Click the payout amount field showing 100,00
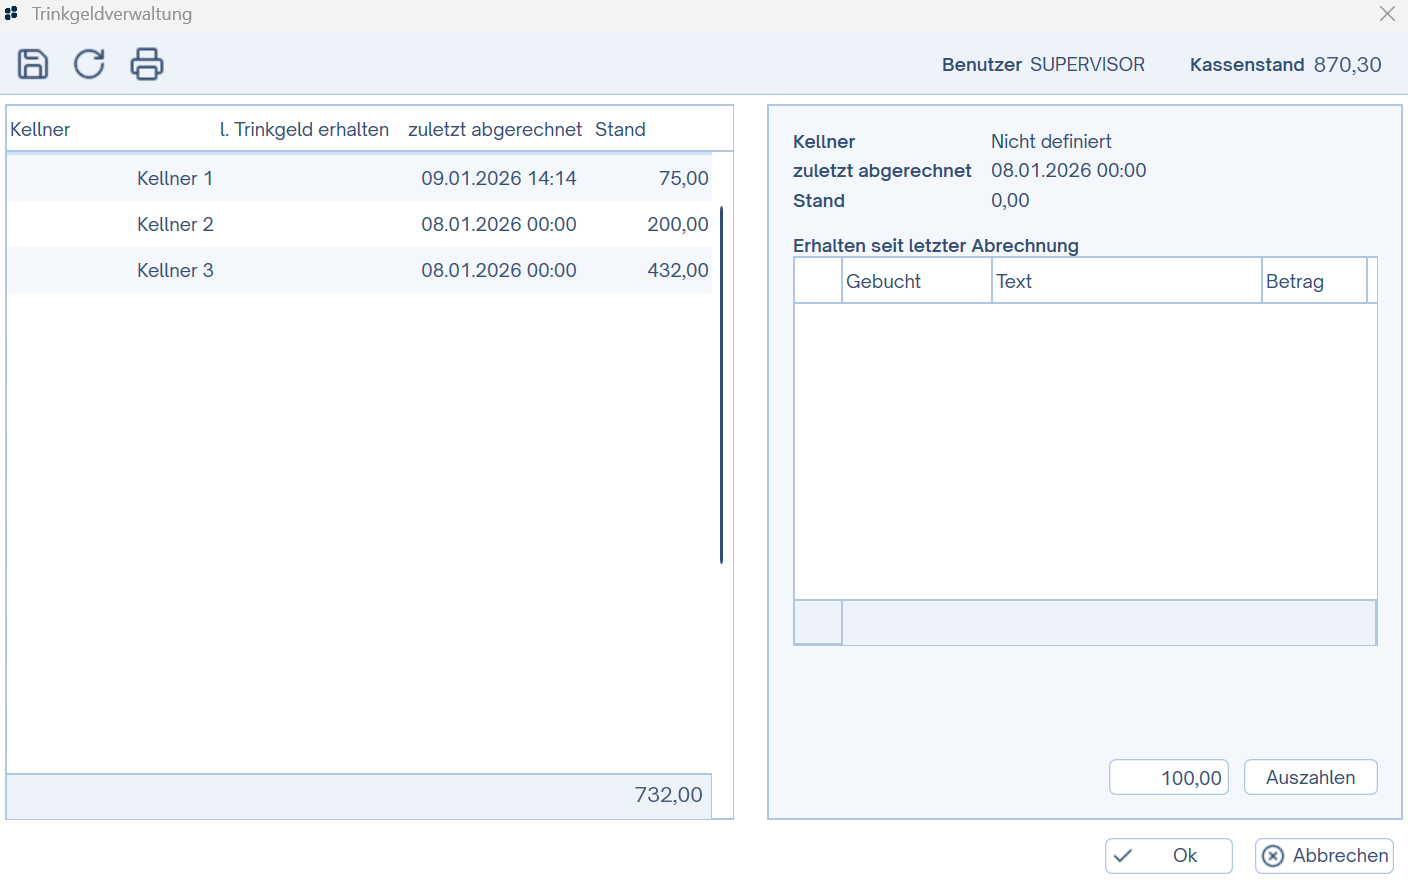Screen dimensions: 1408x890 click(1168, 778)
